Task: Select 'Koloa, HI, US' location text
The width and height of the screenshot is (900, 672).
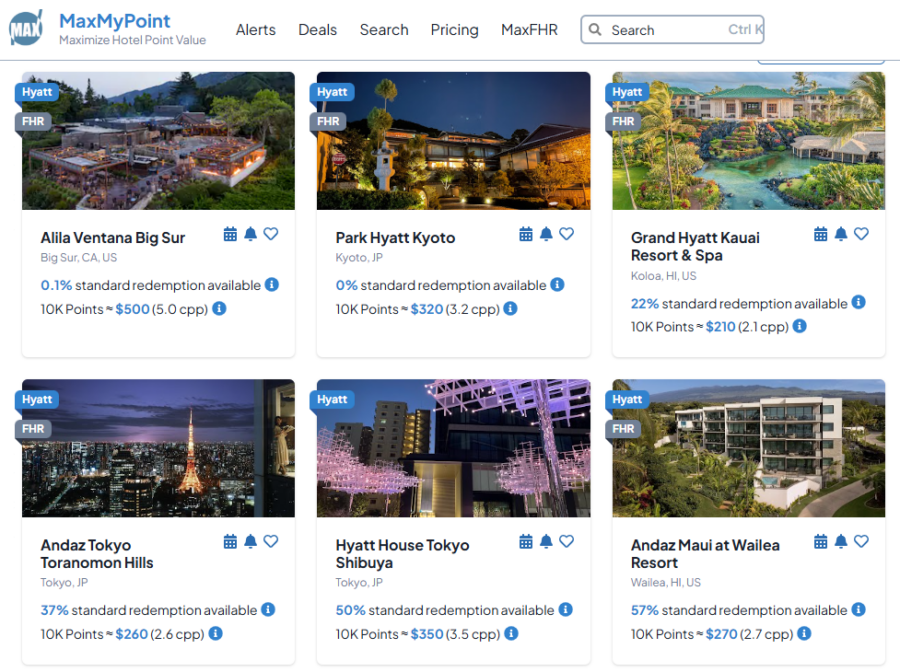Action: pyautogui.click(x=664, y=276)
